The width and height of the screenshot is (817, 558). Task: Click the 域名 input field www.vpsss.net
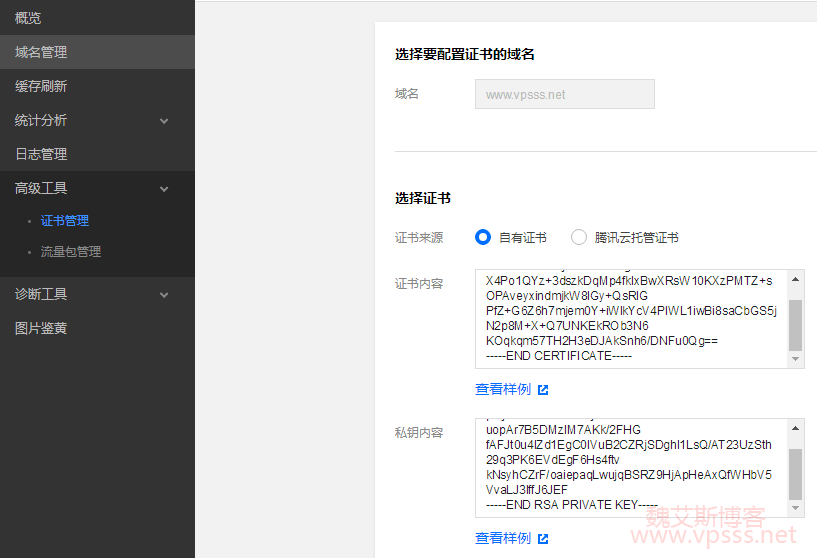pyautogui.click(x=564, y=95)
